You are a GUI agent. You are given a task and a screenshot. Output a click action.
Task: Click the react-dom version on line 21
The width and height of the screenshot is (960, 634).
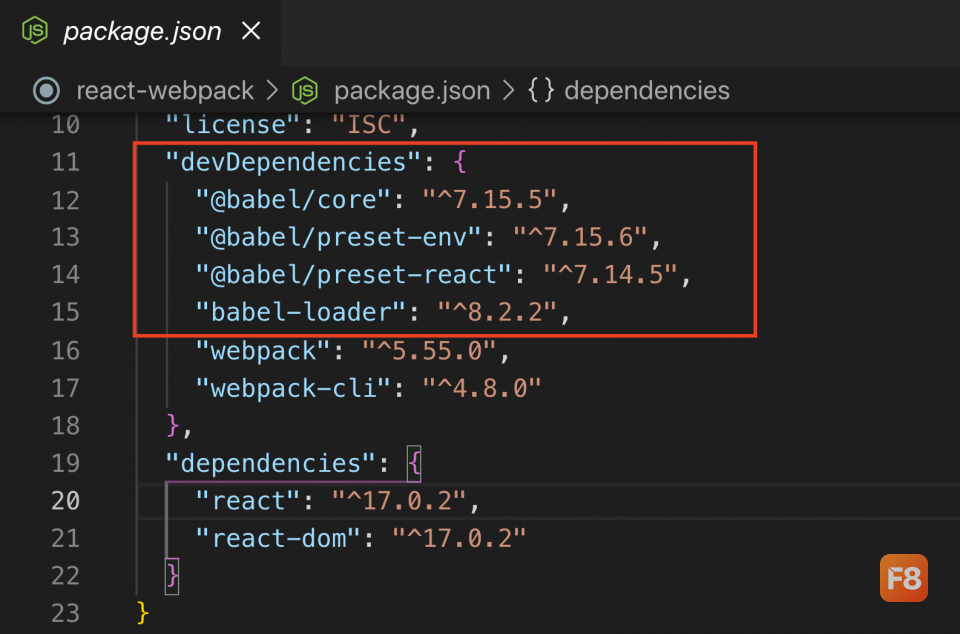pyautogui.click(x=459, y=539)
